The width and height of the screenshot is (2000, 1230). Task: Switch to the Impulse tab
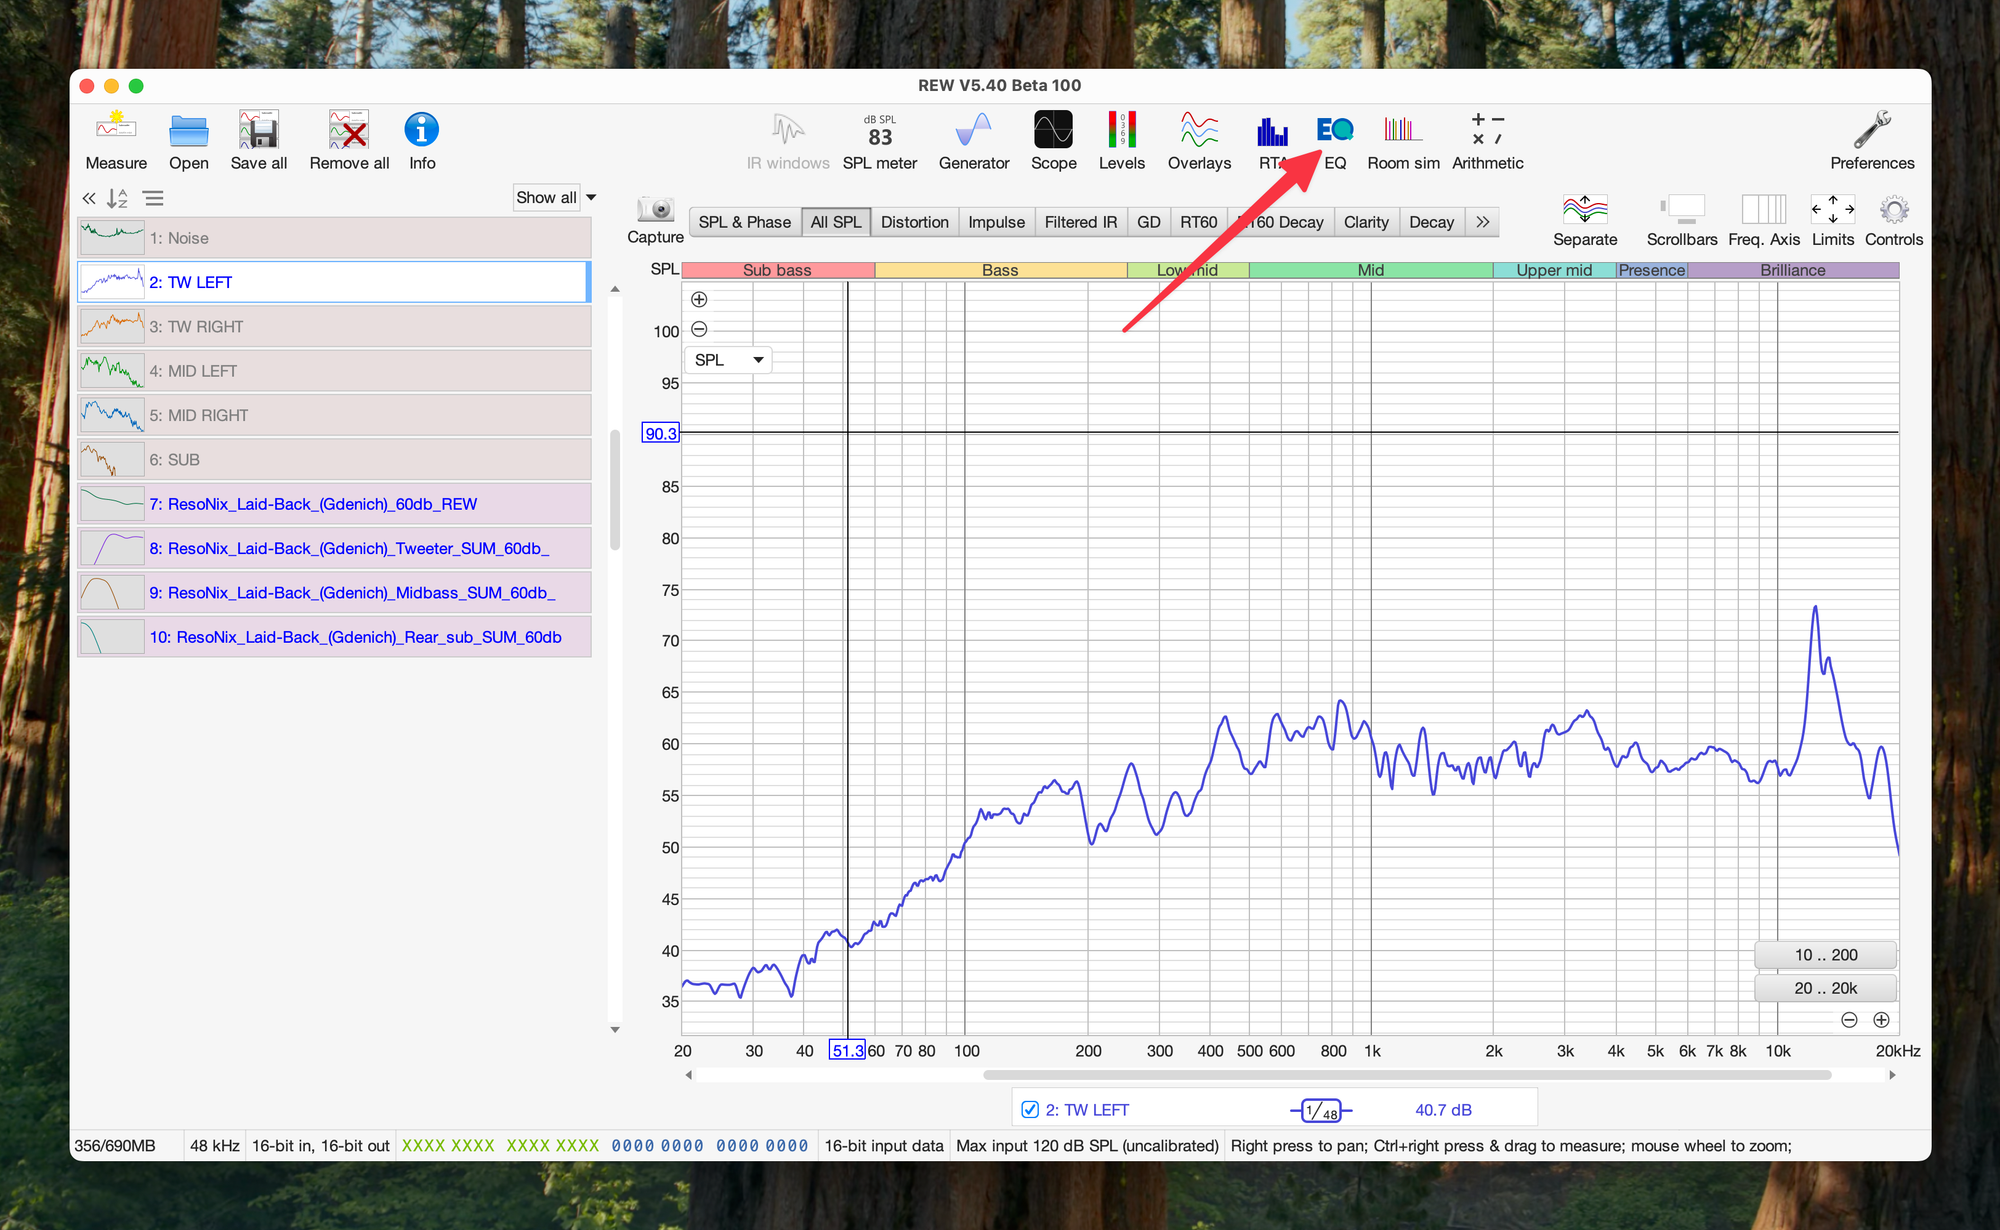[x=996, y=222]
